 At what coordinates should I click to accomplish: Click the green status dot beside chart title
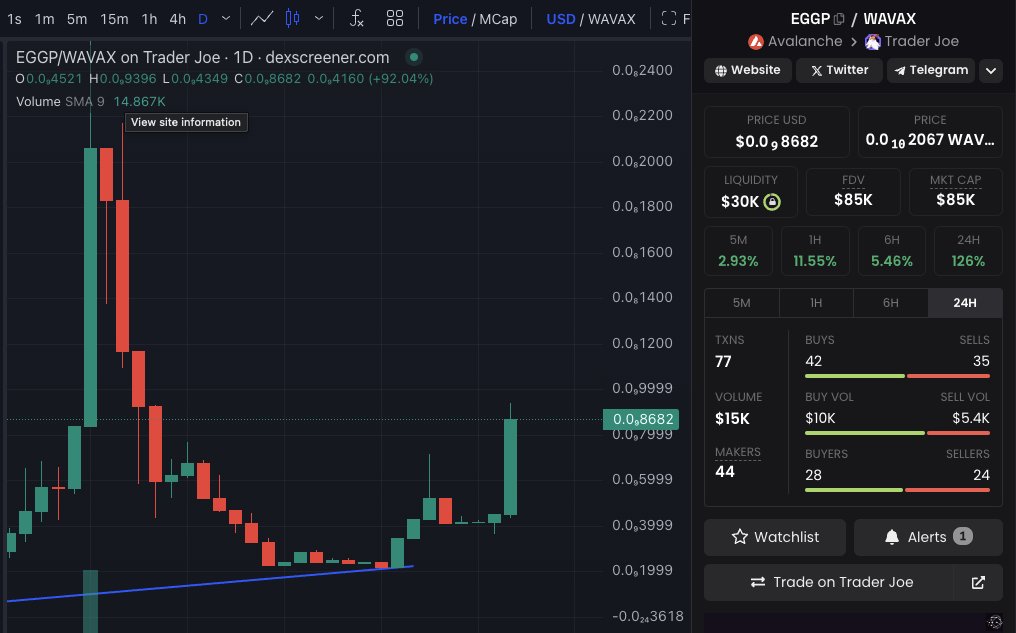(x=413, y=57)
